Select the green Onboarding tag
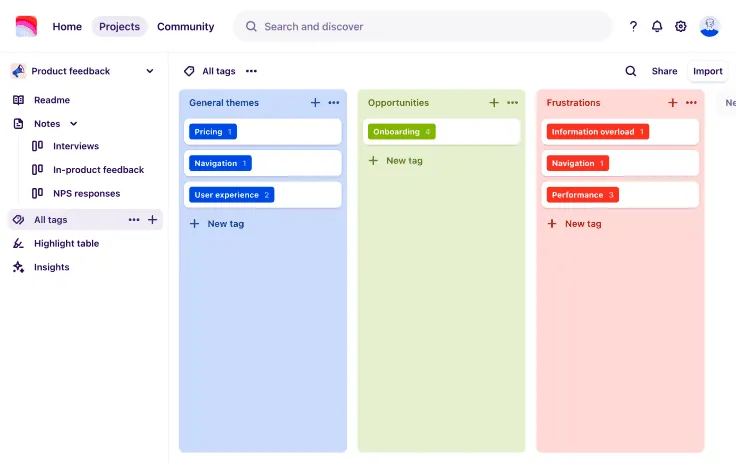This screenshot has height=463, width=736. click(401, 131)
